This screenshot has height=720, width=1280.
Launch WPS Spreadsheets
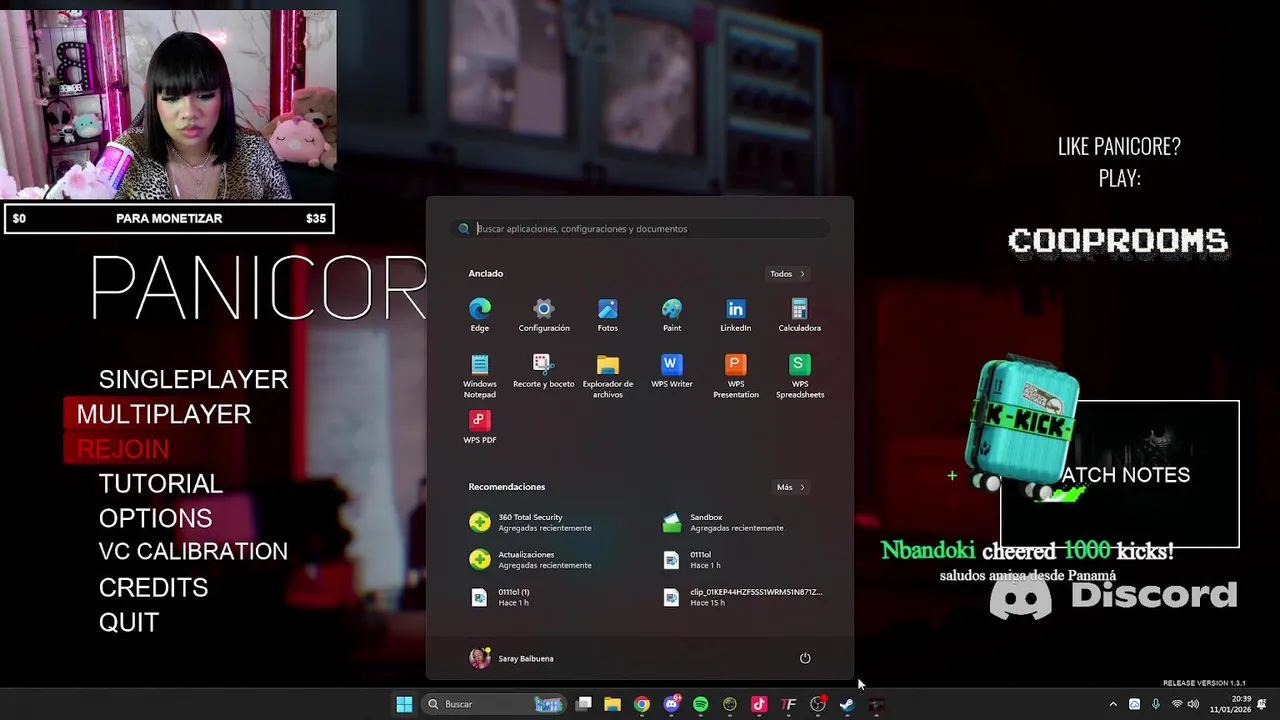tap(799, 376)
